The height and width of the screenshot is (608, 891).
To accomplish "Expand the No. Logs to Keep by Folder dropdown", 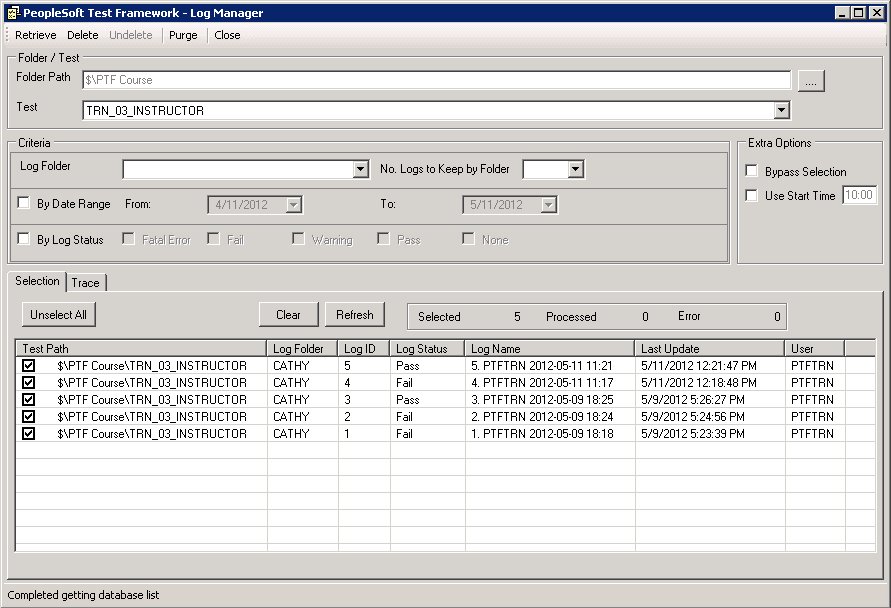I will click(x=578, y=169).
